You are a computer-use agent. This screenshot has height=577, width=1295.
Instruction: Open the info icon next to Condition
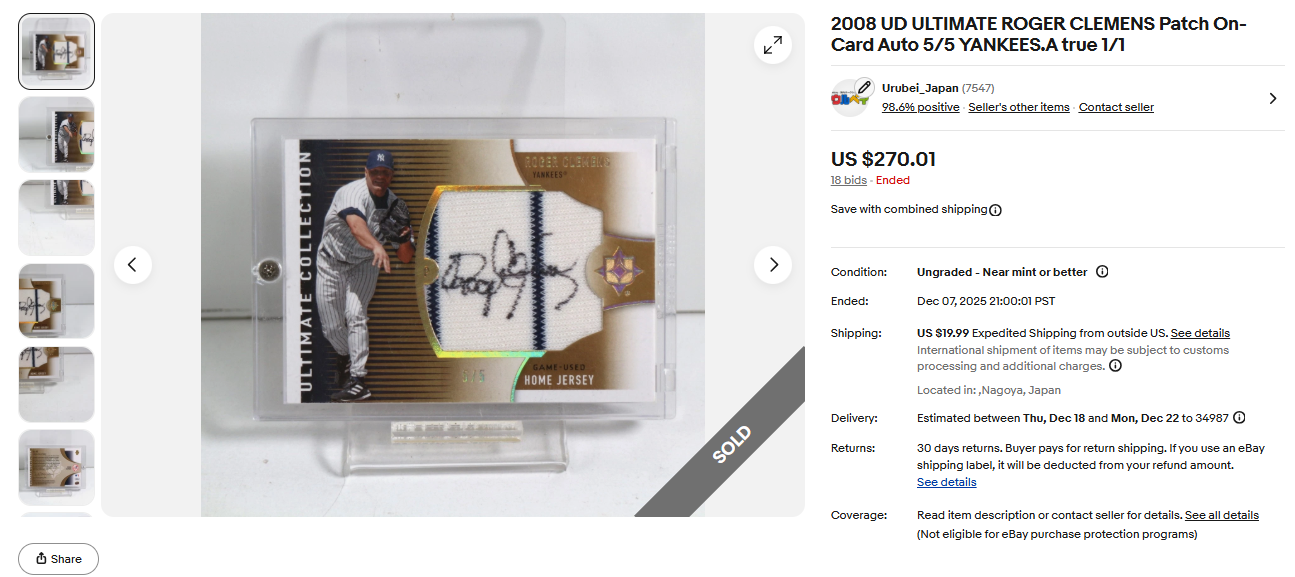pyautogui.click(x=1102, y=272)
